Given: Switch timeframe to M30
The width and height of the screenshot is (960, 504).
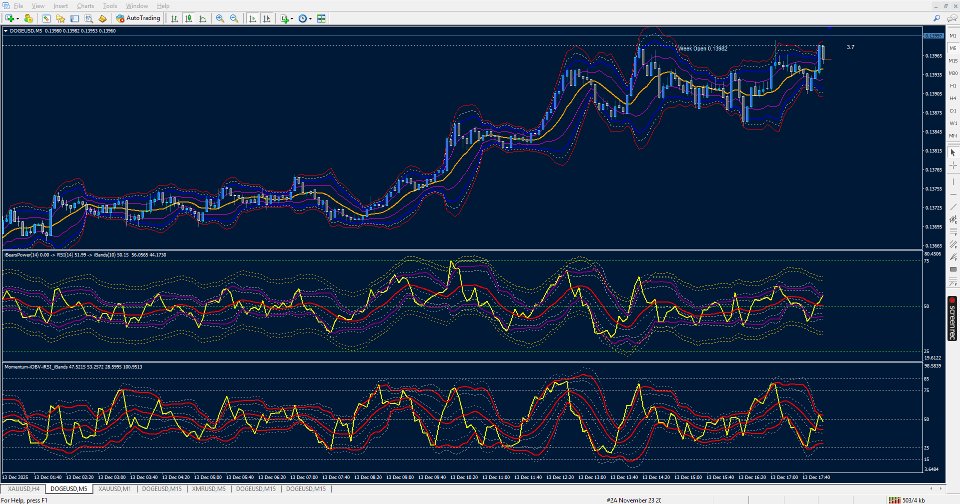Looking at the screenshot, I should (x=953, y=73).
